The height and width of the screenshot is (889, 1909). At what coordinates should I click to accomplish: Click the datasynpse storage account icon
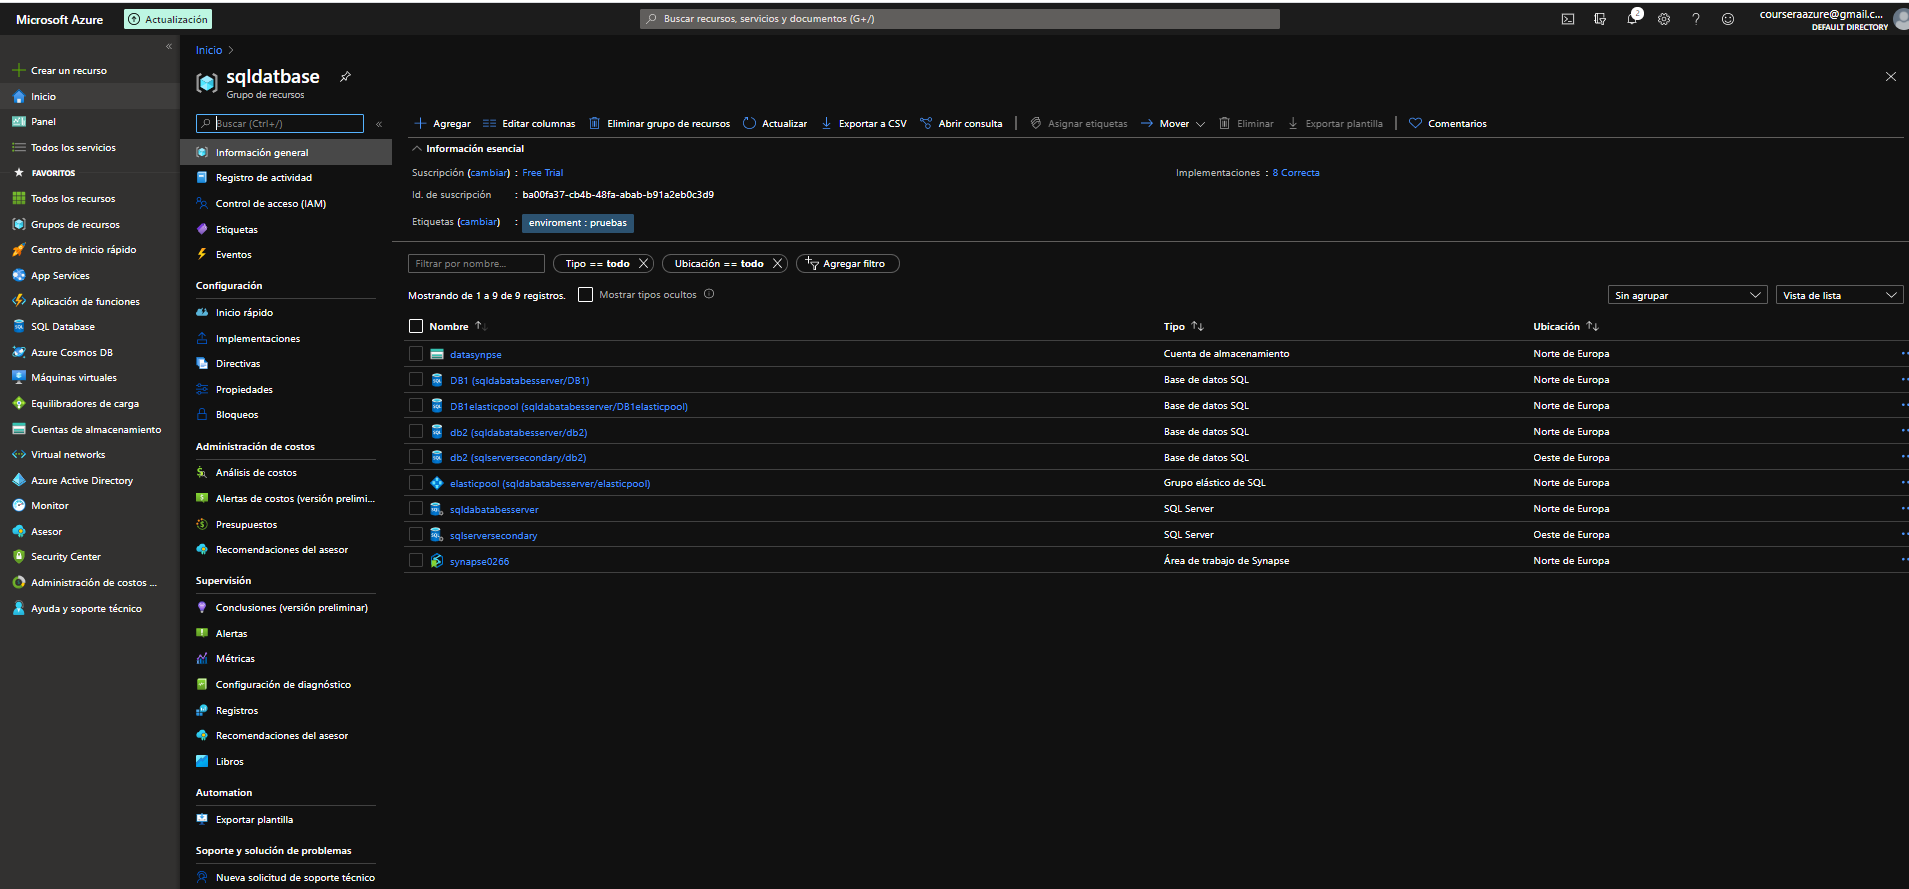point(437,354)
